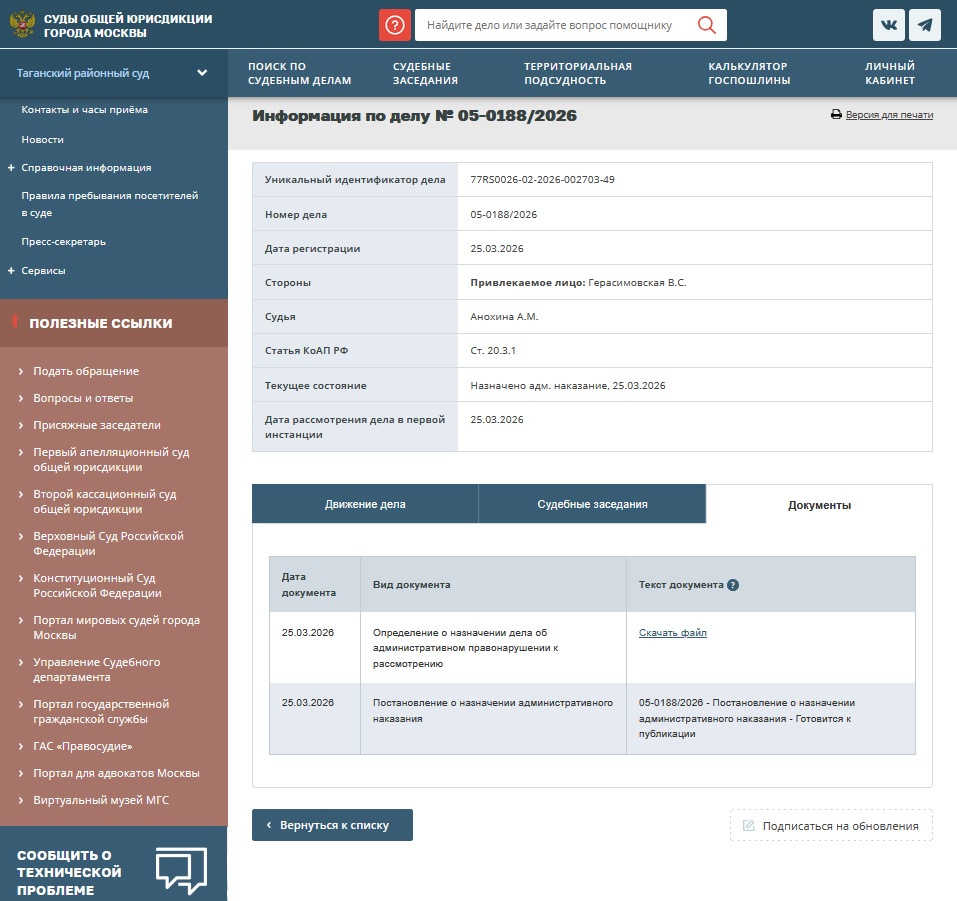
Task: Click the magnifying glass search icon
Action: pos(706,25)
